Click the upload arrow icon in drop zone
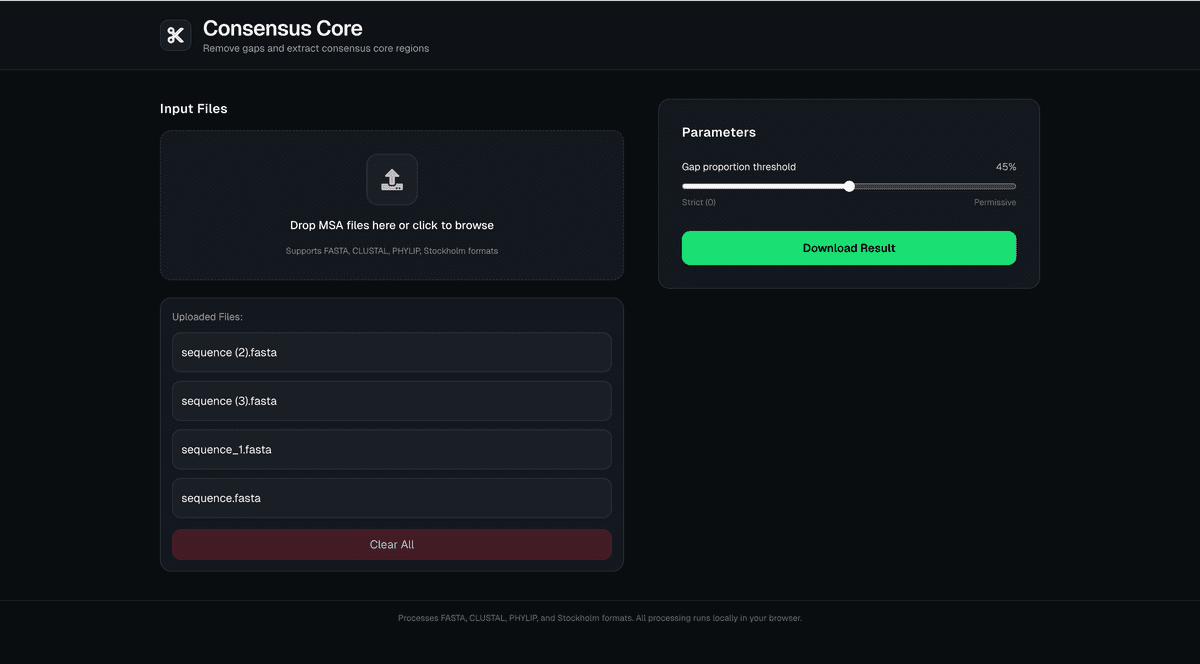The width and height of the screenshot is (1200, 664). pyautogui.click(x=391, y=179)
